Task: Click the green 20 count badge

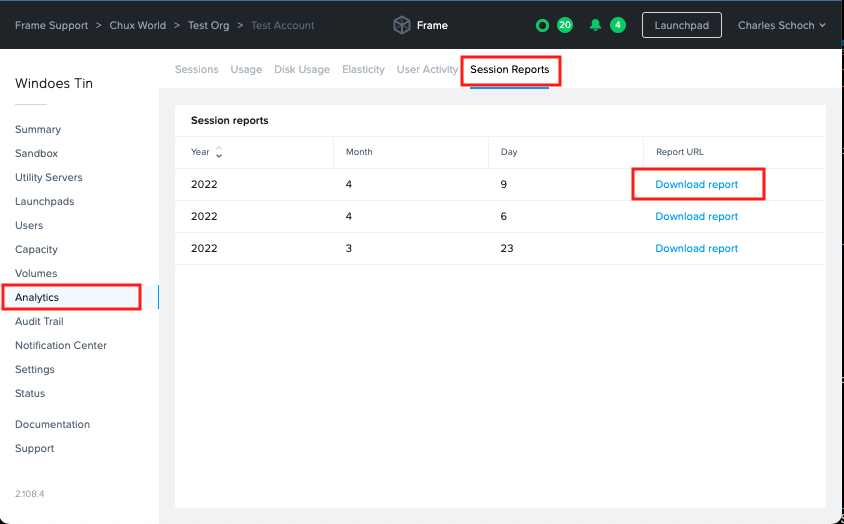Action: 565,25
